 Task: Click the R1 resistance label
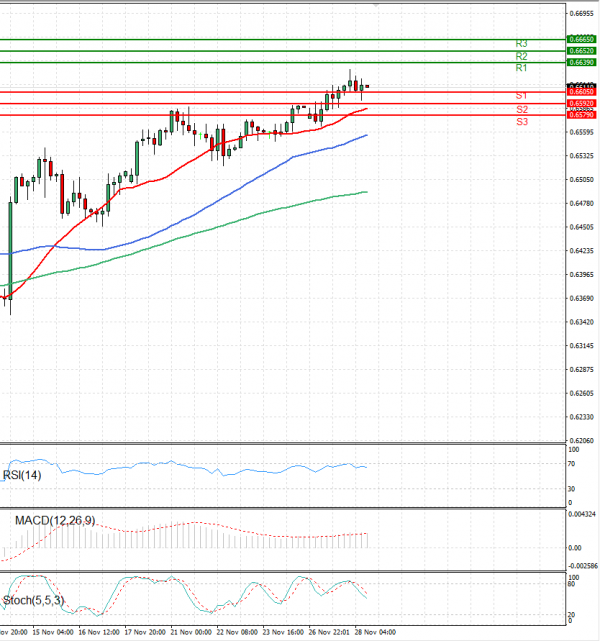point(521,68)
